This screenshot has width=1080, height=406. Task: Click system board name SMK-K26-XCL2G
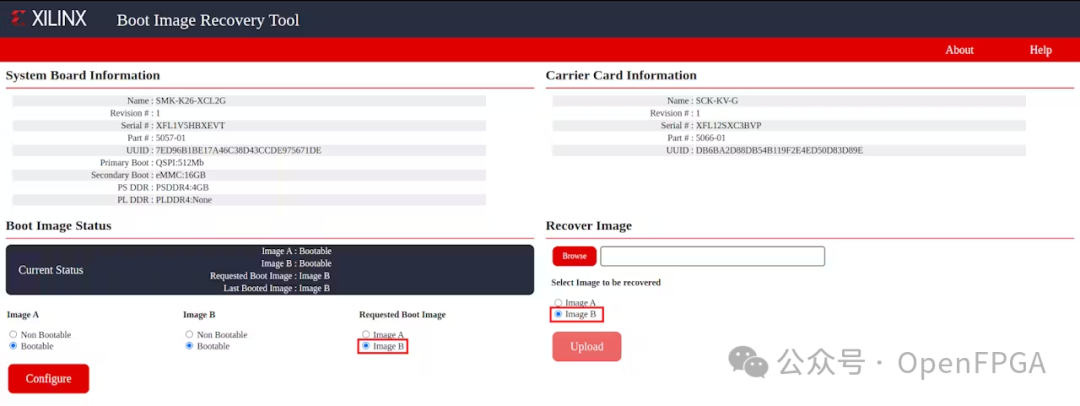click(191, 101)
